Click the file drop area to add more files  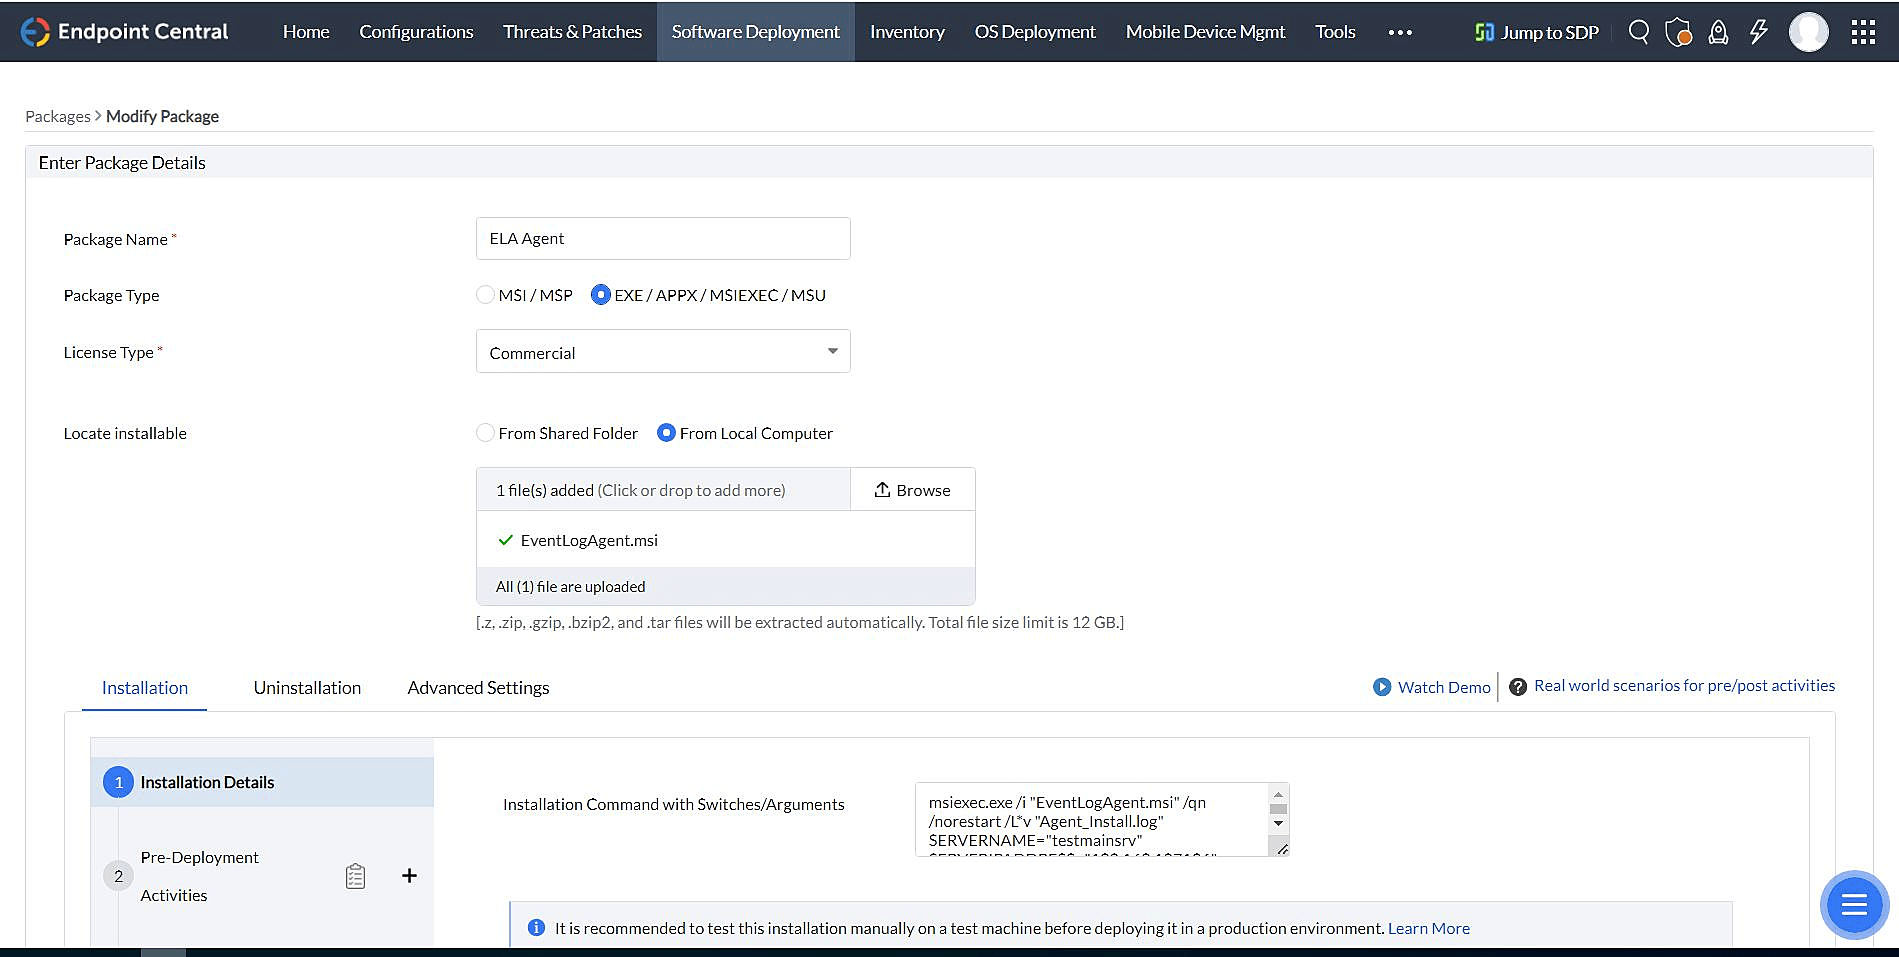[x=663, y=490]
